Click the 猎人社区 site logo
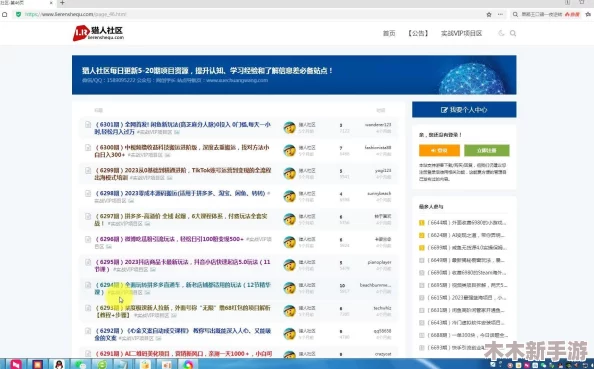Screen dimensions: 594x369 tap(98, 33)
